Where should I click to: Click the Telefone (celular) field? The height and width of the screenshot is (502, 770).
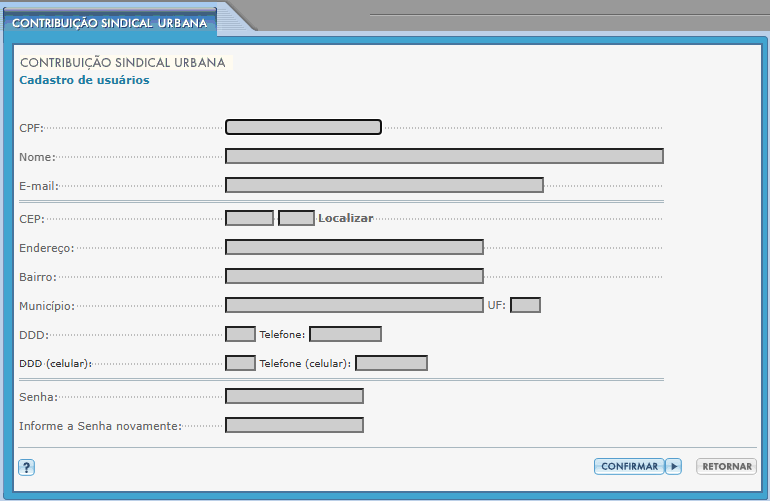pos(391,363)
